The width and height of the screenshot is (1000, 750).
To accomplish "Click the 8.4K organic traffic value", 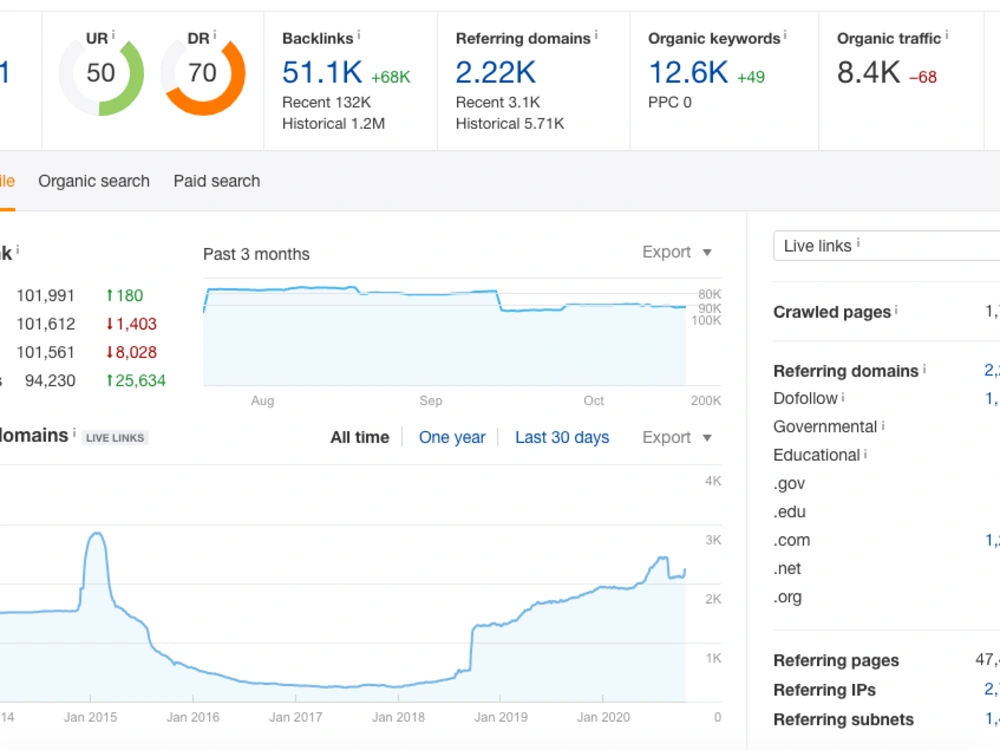I will [x=869, y=72].
